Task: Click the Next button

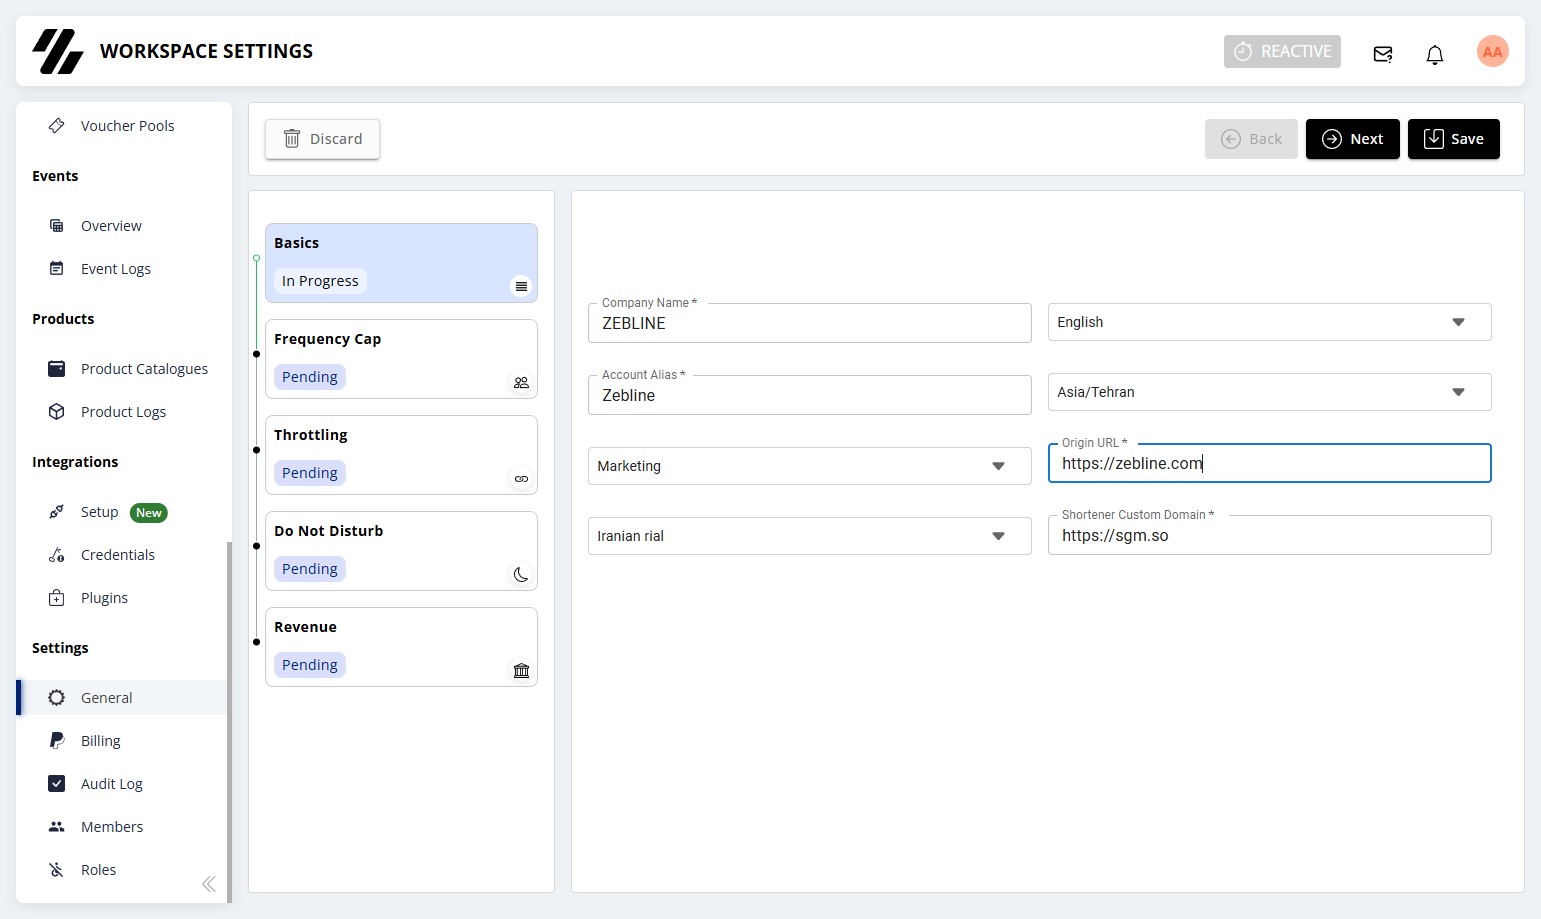Action: [1352, 139]
